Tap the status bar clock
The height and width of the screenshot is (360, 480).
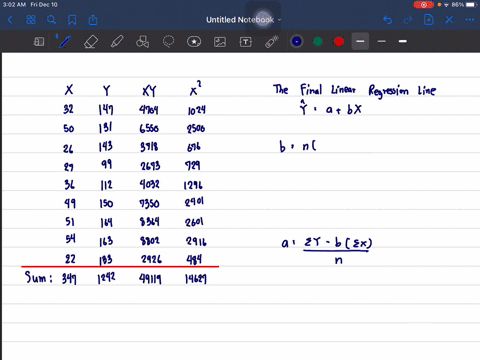14,5
